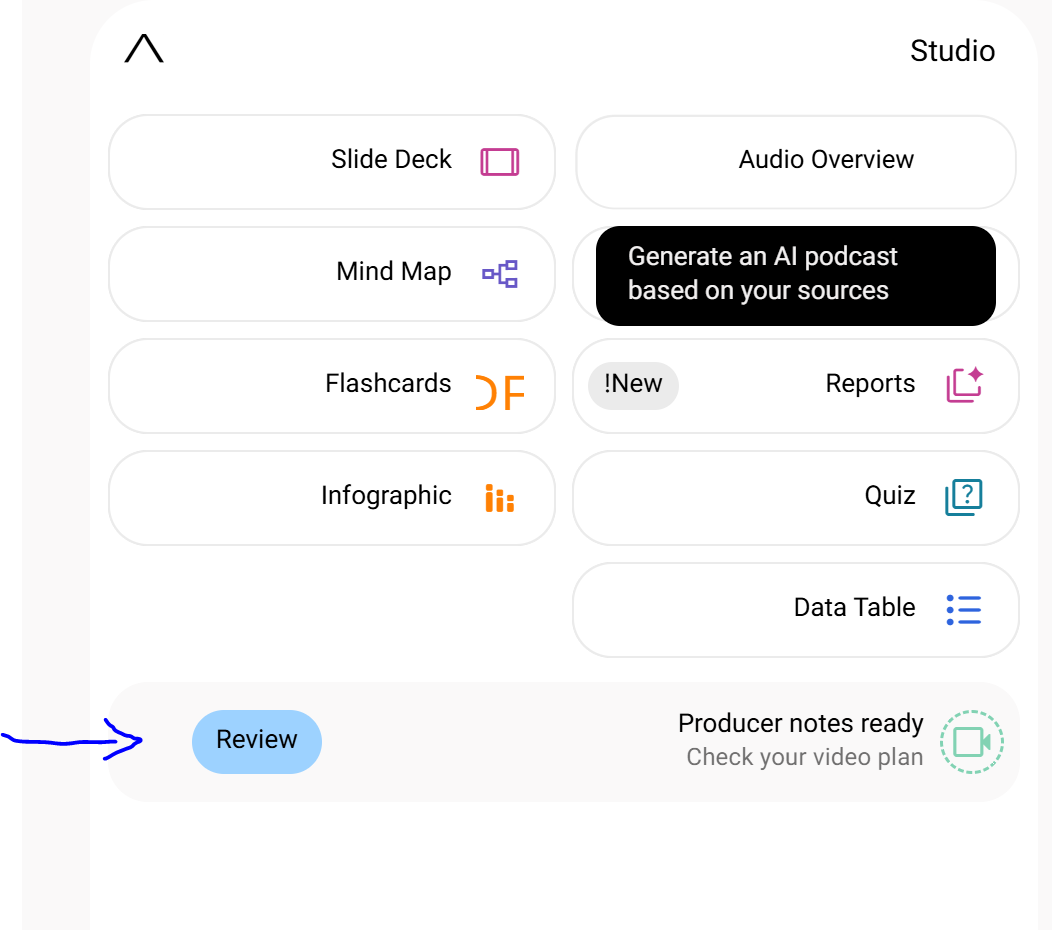Start generating Flashcards
This screenshot has height=930, width=1052.
(332, 386)
